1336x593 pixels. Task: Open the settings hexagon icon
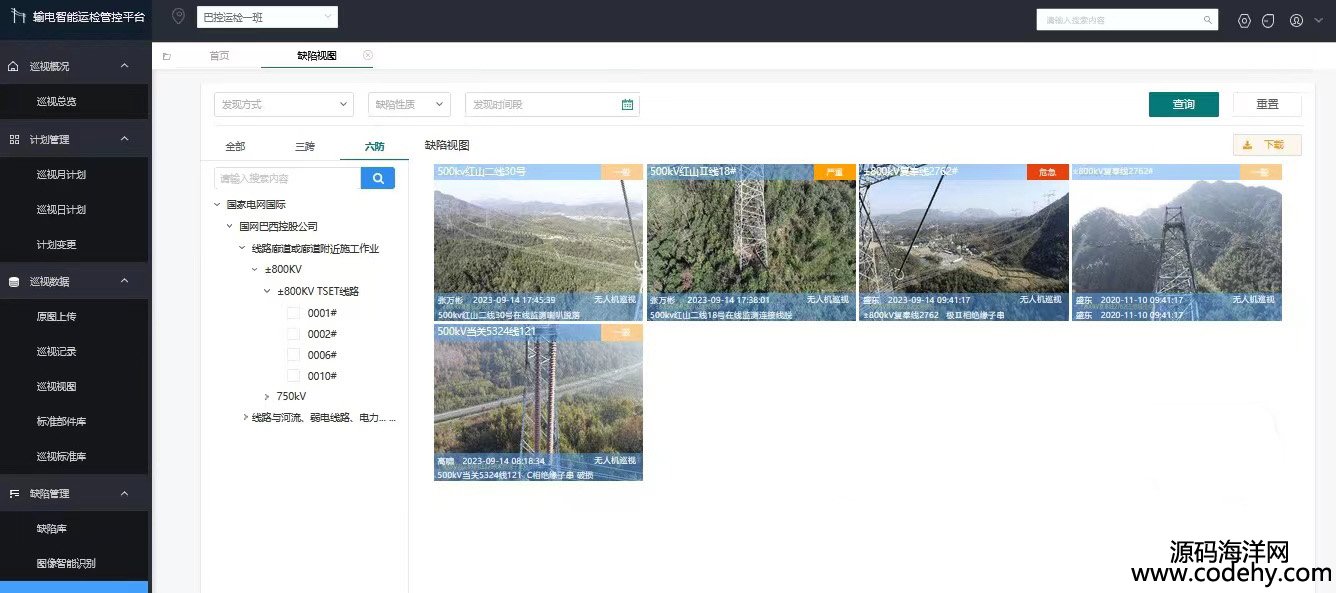(x=1244, y=20)
